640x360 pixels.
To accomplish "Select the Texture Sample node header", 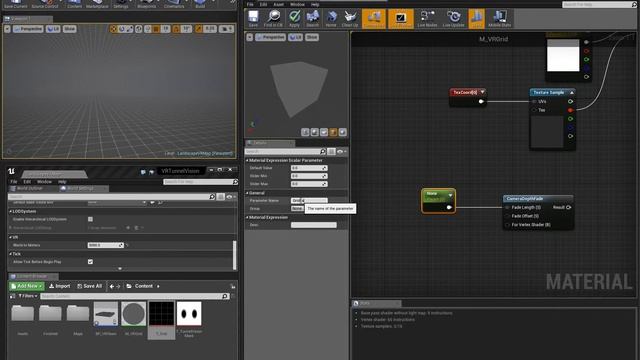I will (552, 93).
